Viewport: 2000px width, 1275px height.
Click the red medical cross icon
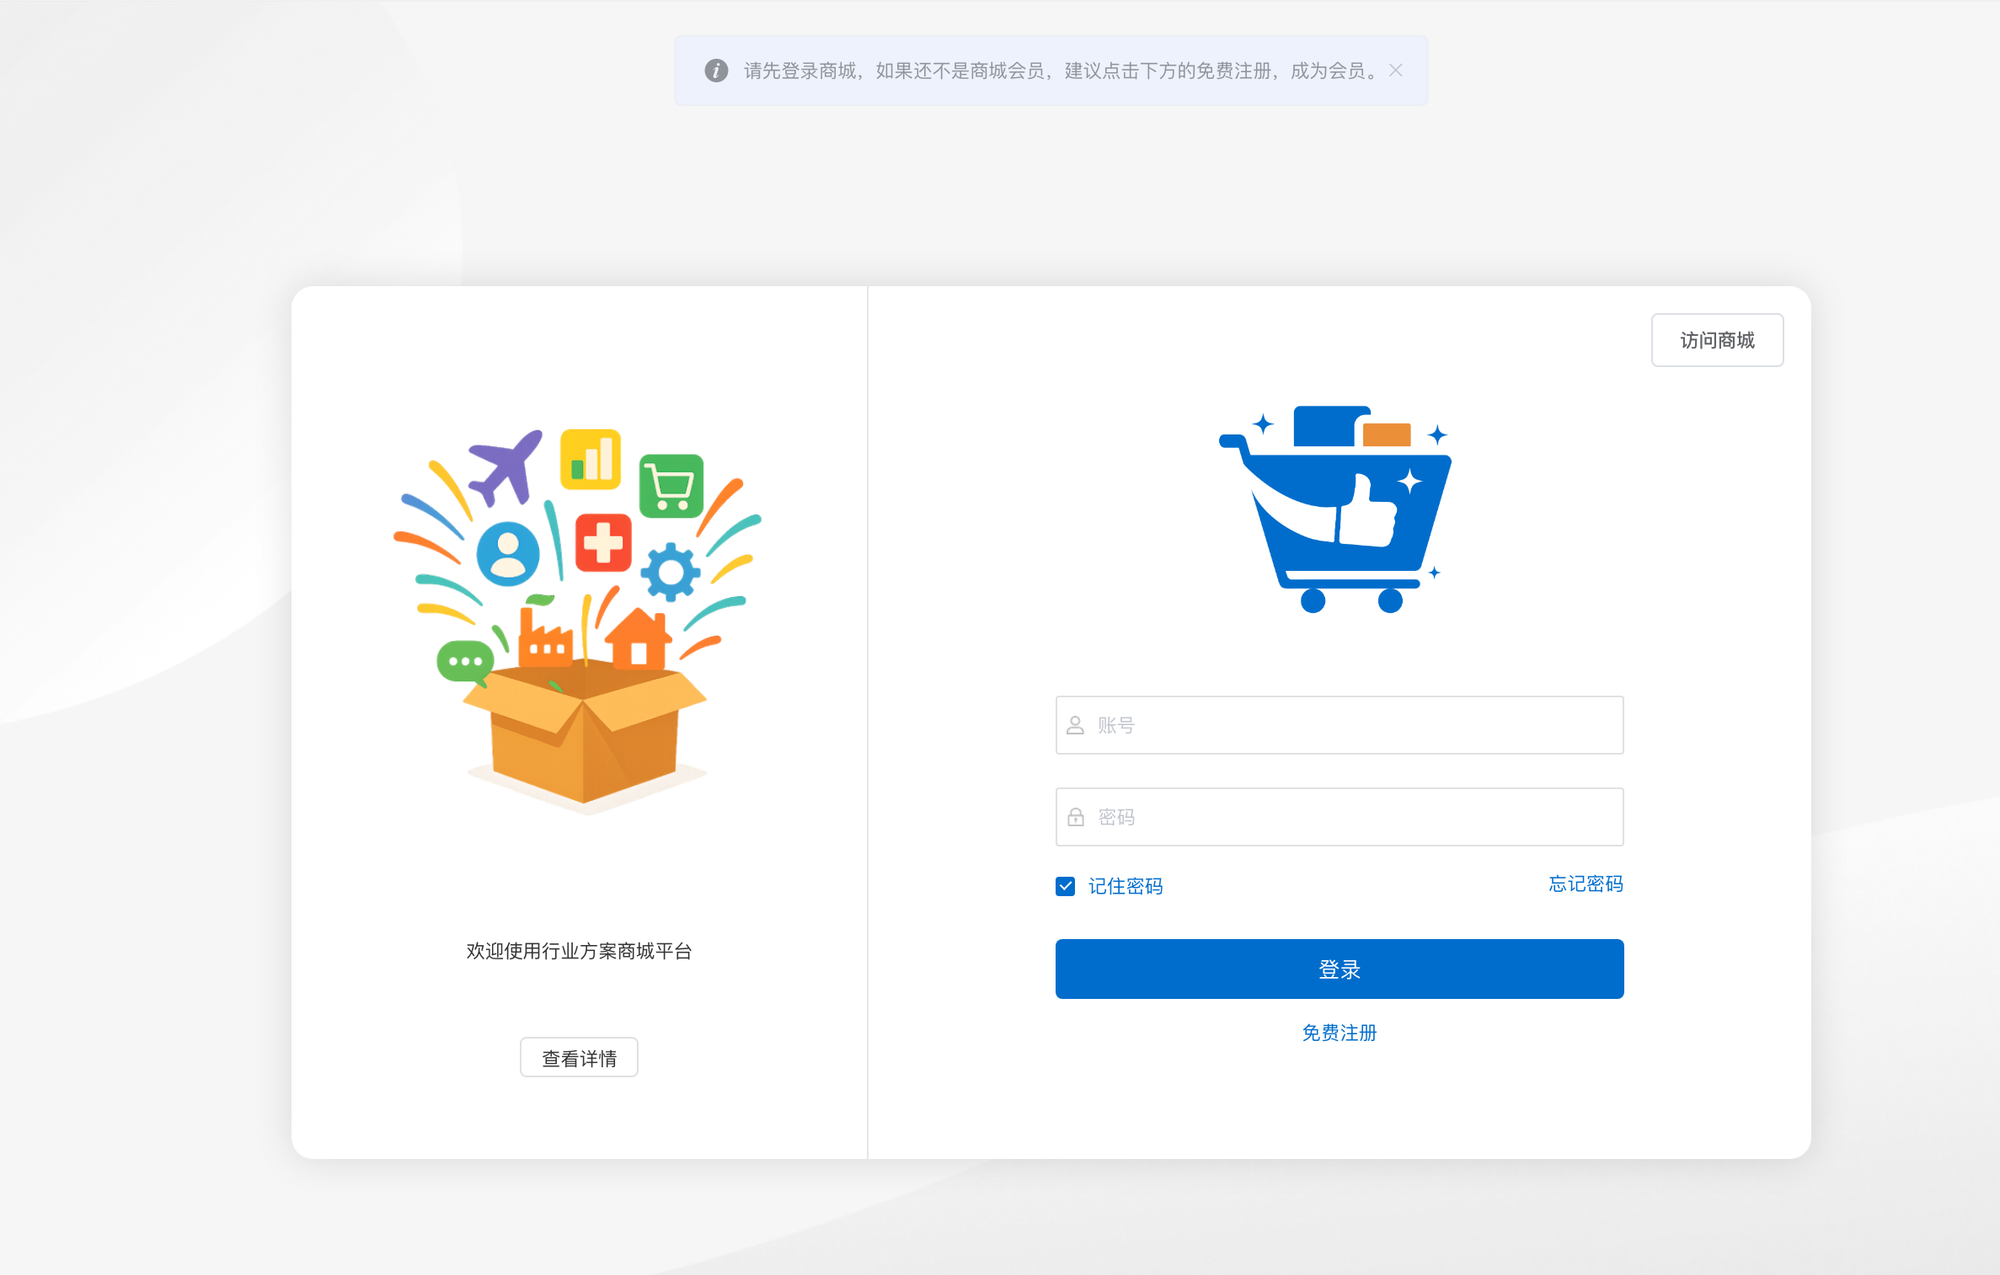click(x=603, y=543)
